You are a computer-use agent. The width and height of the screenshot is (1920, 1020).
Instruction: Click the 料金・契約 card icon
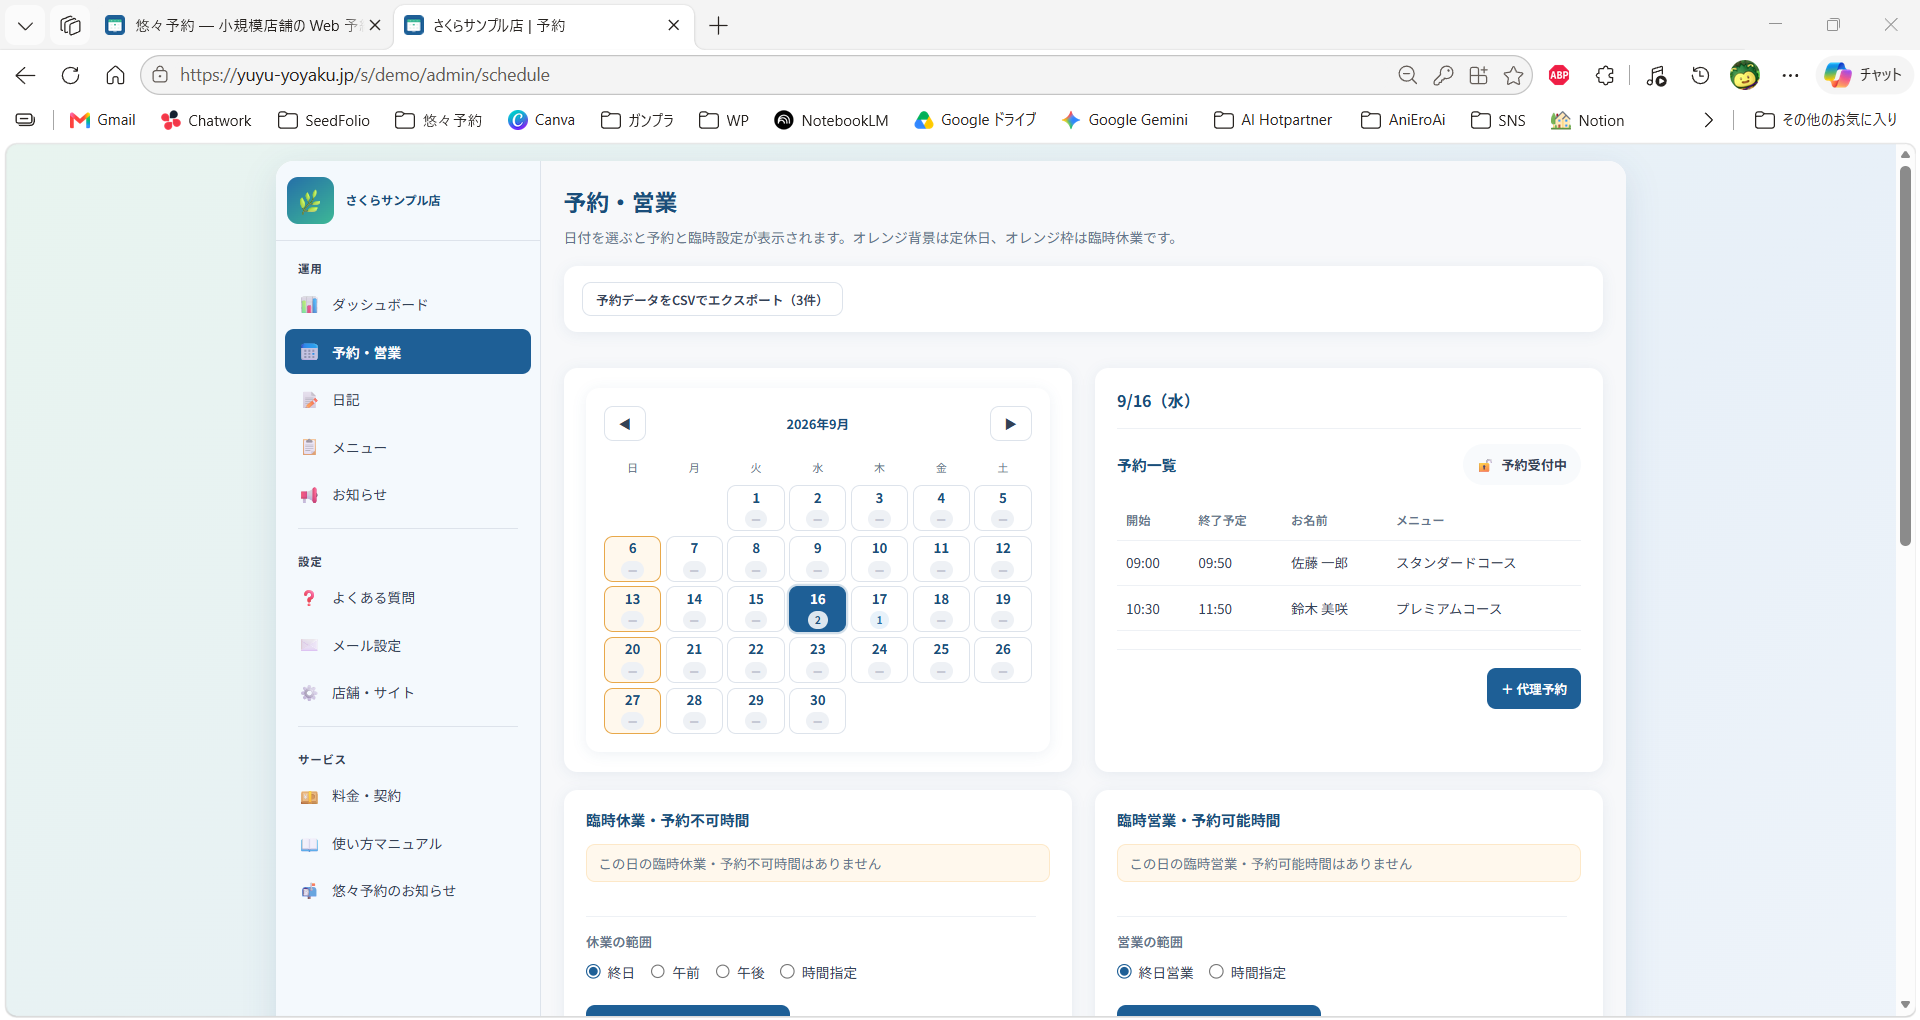pyautogui.click(x=309, y=797)
